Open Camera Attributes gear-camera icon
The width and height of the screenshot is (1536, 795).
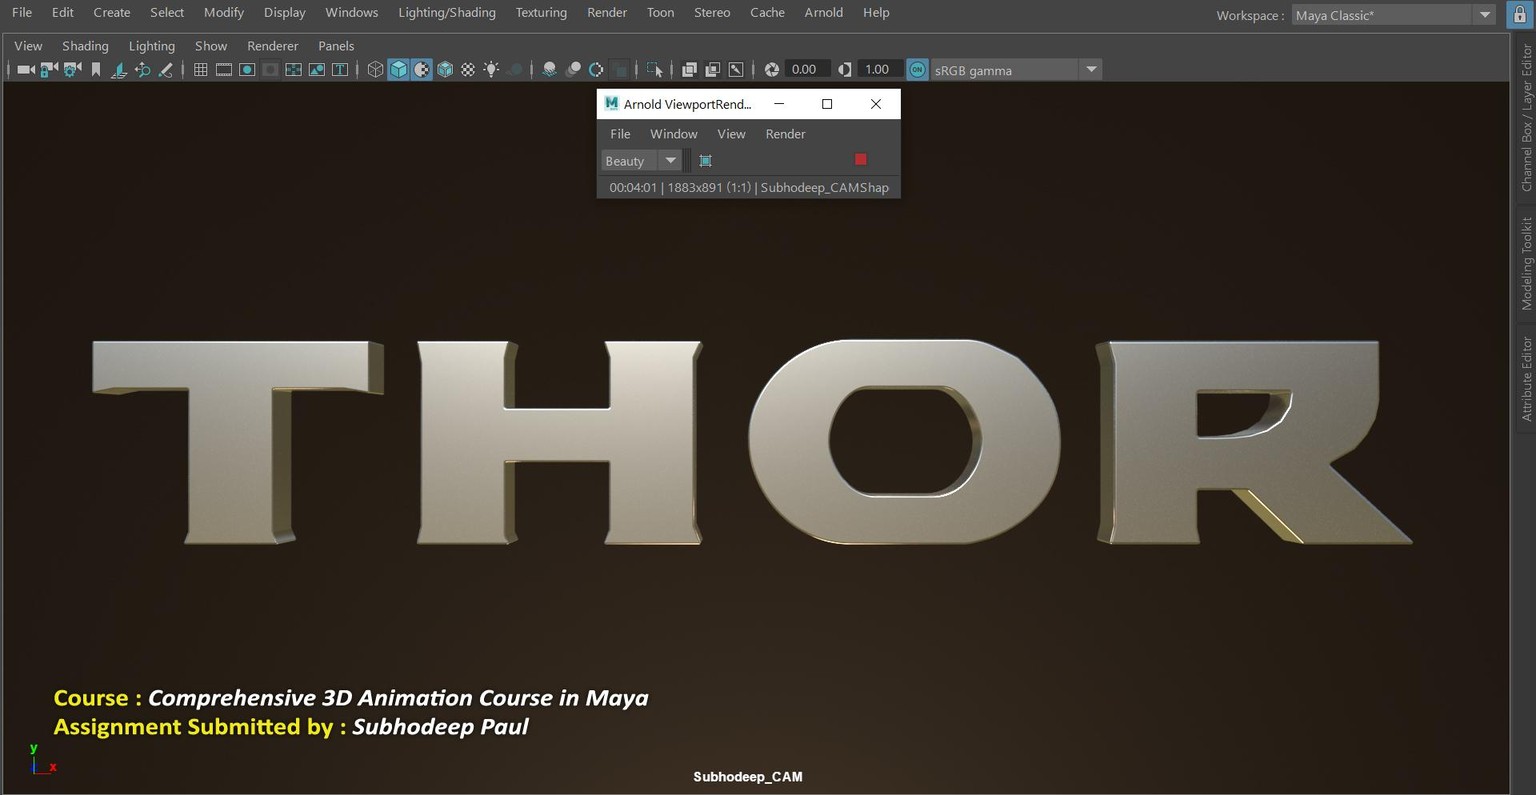click(x=72, y=69)
